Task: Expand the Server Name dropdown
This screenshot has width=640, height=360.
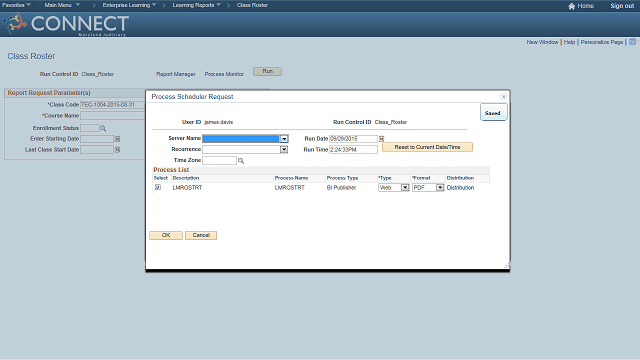Action: tap(284, 139)
